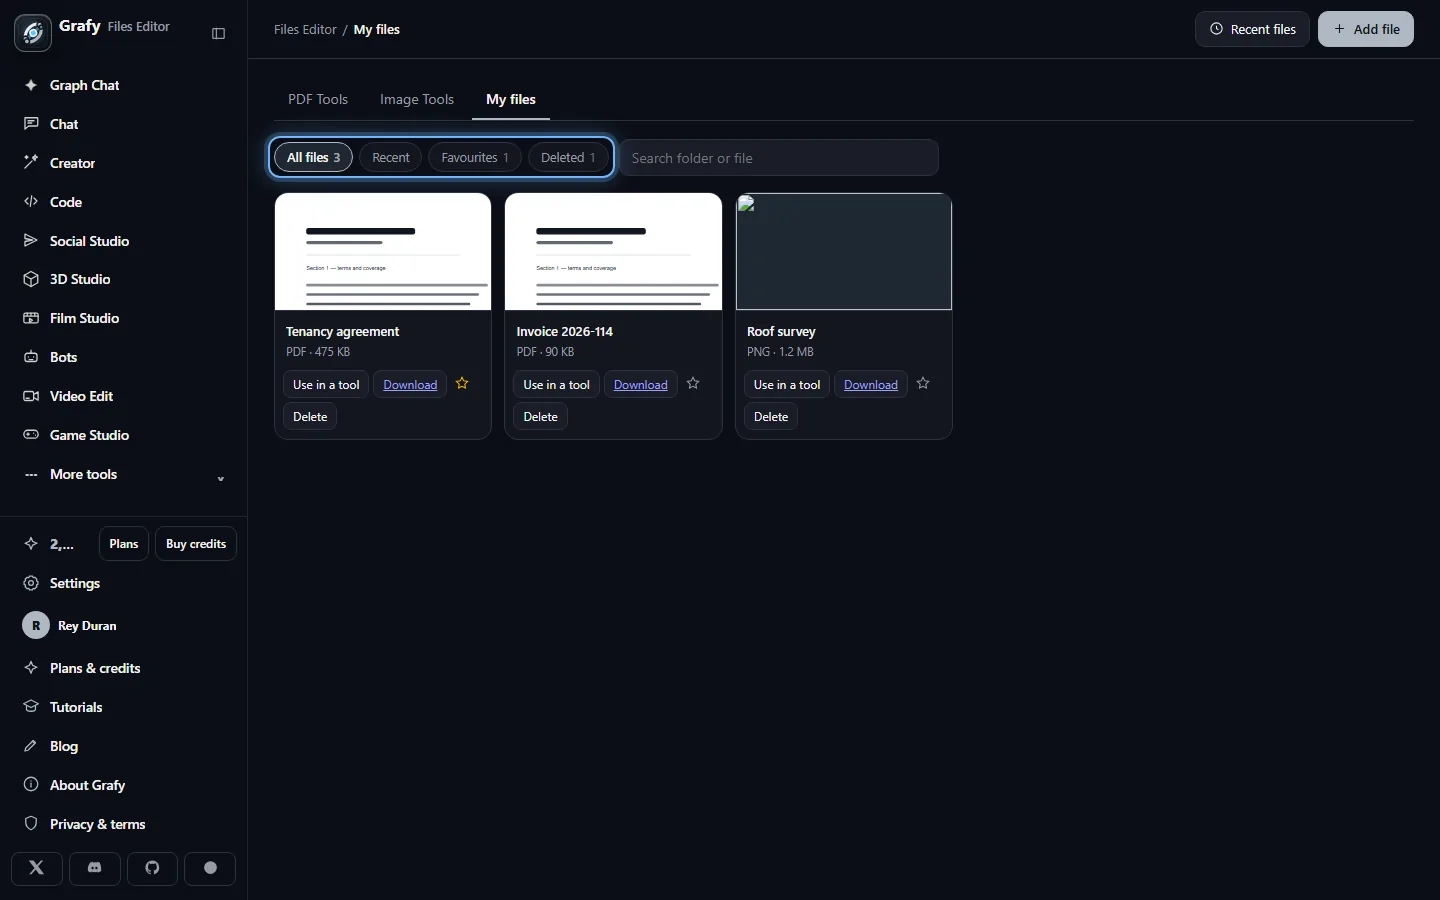
Task: Select the My files tab
Action: (511, 99)
